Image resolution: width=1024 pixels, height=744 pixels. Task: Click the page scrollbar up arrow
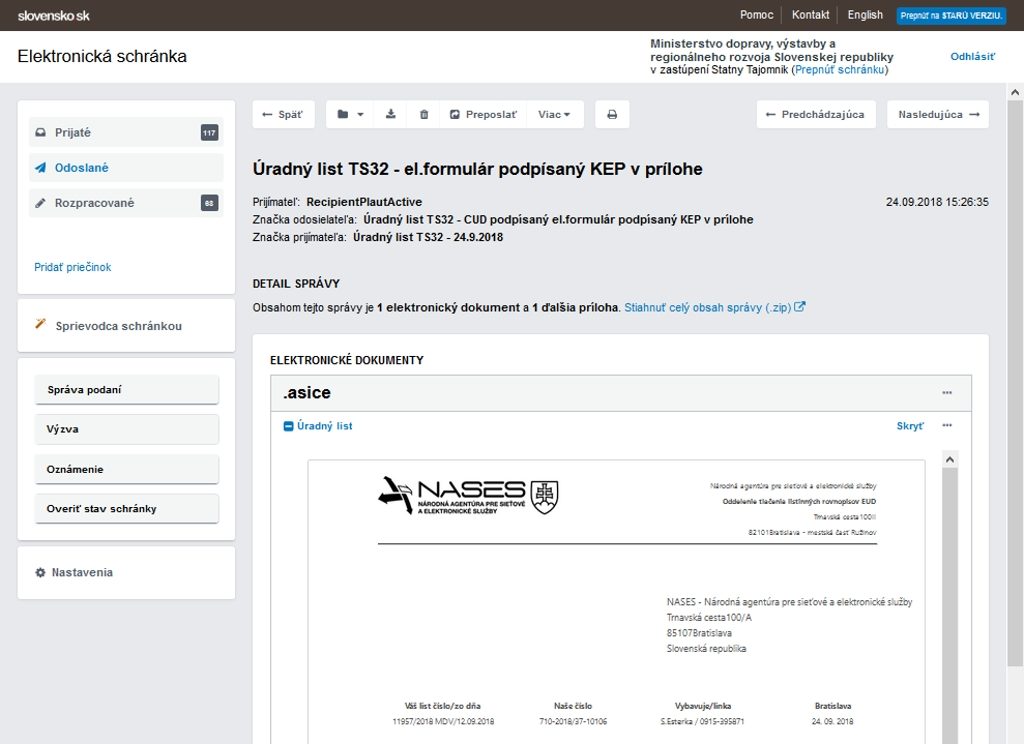pos(1015,92)
